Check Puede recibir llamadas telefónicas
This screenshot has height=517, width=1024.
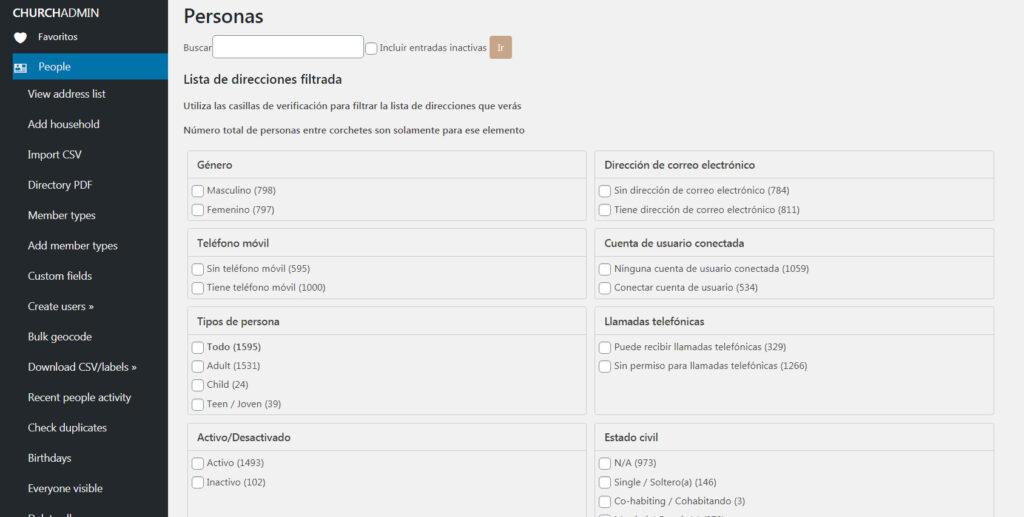point(605,347)
